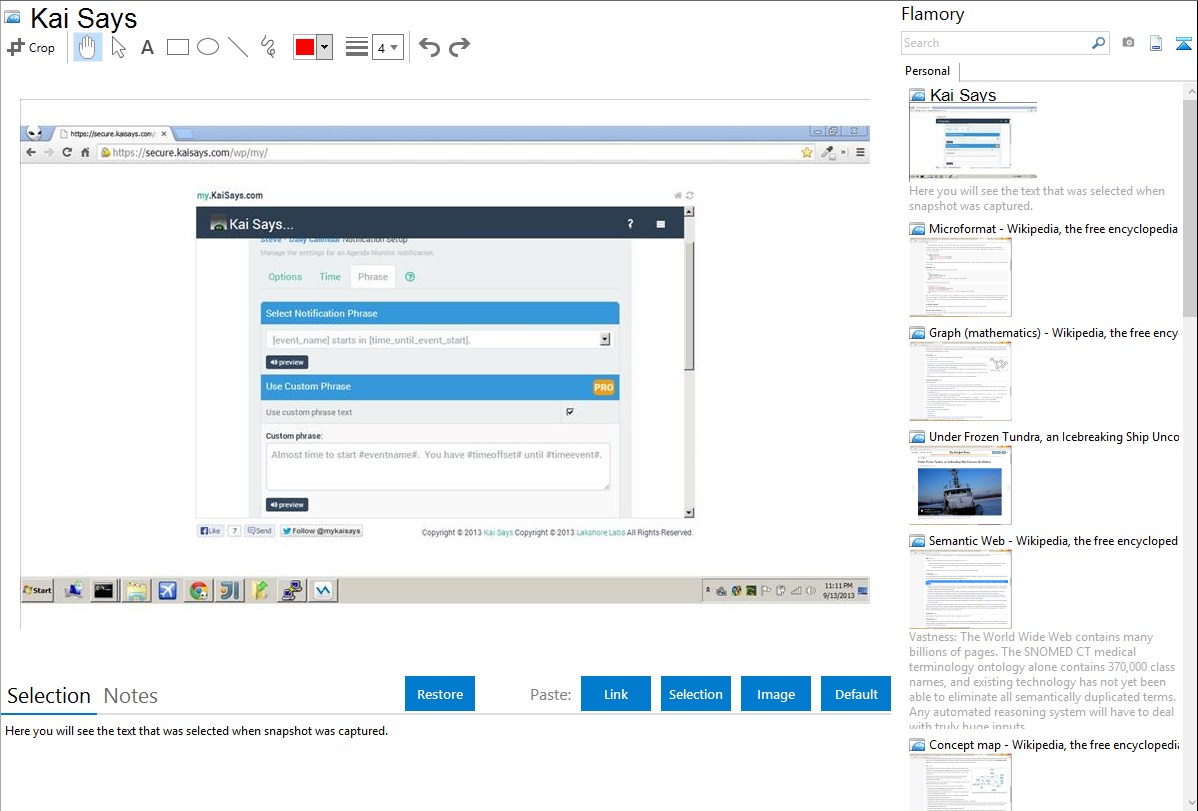Click the Default paste button
This screenshot has width=1198, height=811.
856,693
